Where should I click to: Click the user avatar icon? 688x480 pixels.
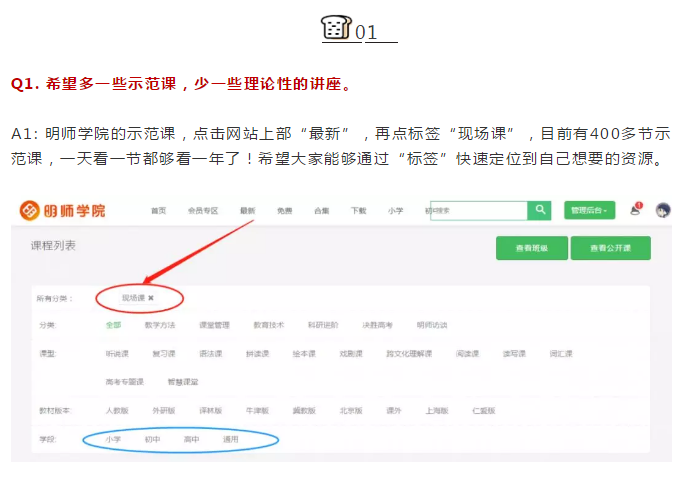pos(662,210)
